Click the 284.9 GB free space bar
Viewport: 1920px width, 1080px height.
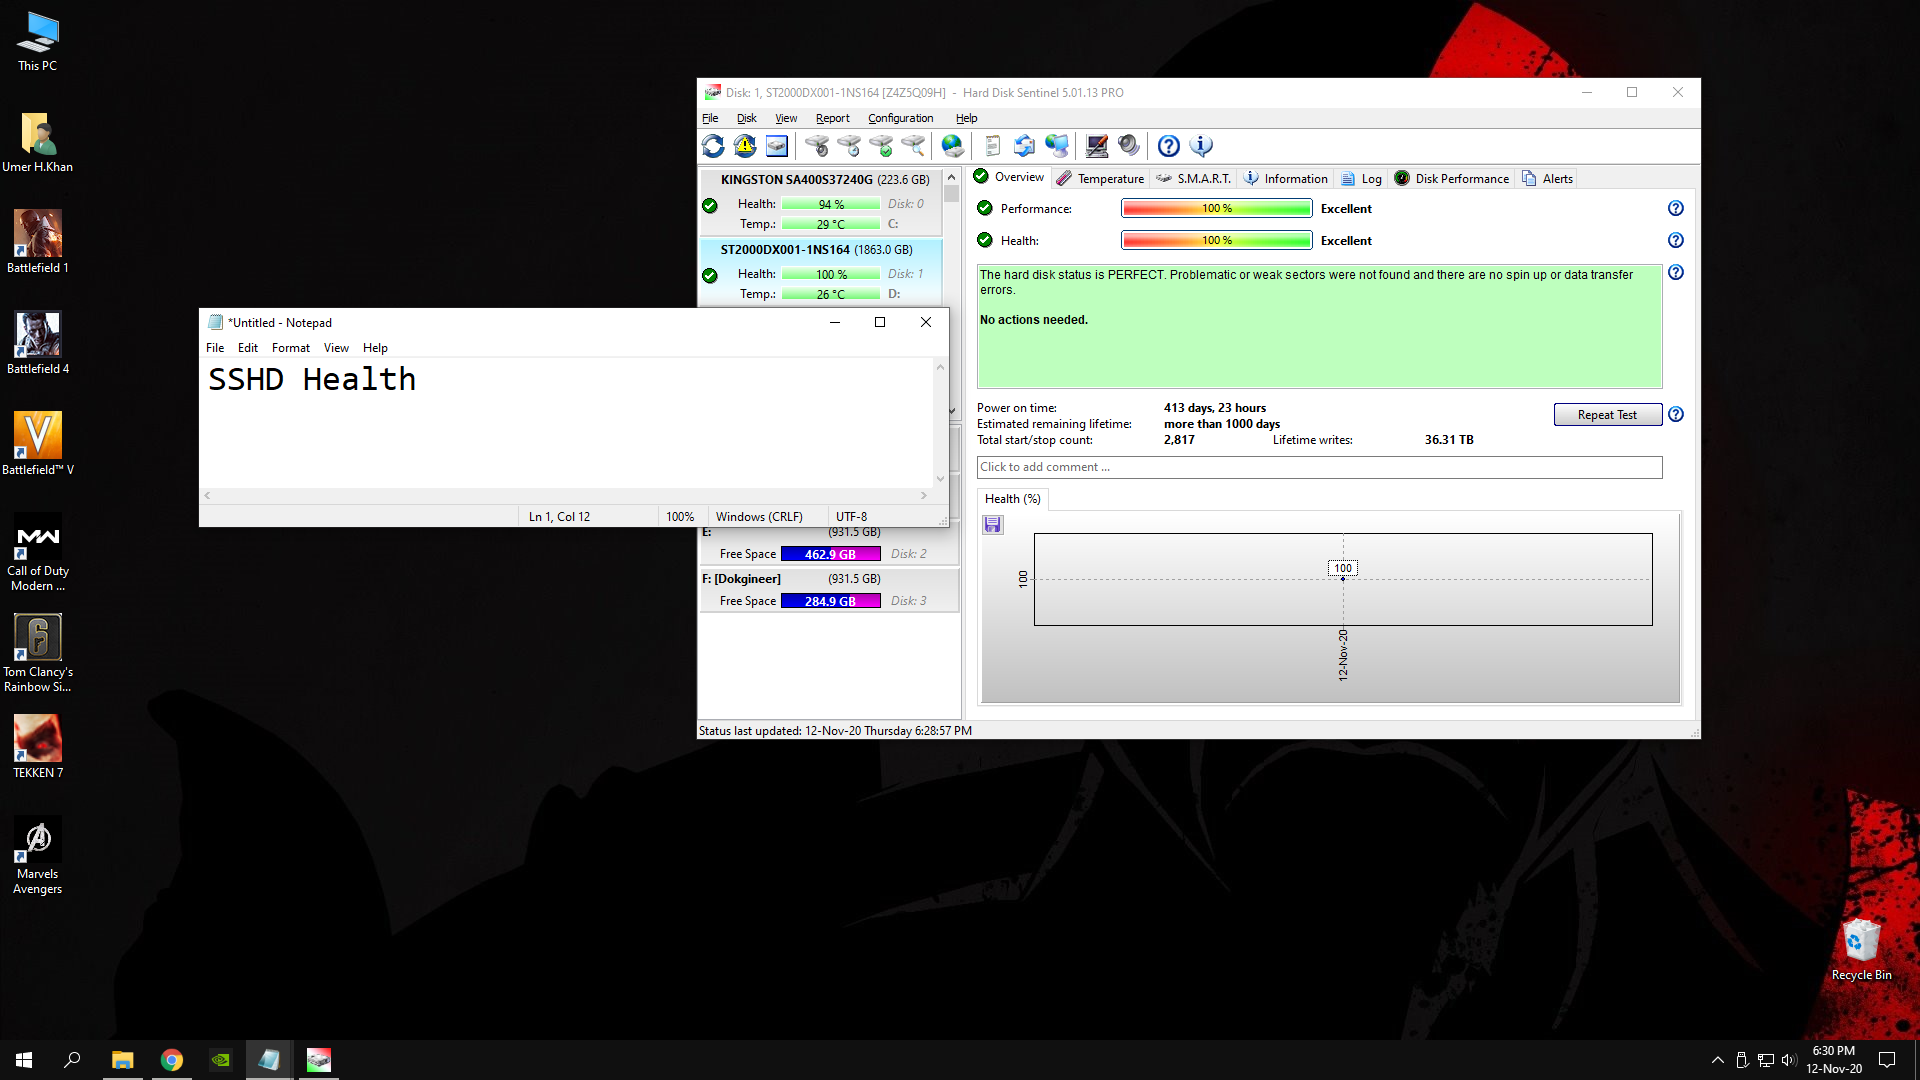[830, 601]
